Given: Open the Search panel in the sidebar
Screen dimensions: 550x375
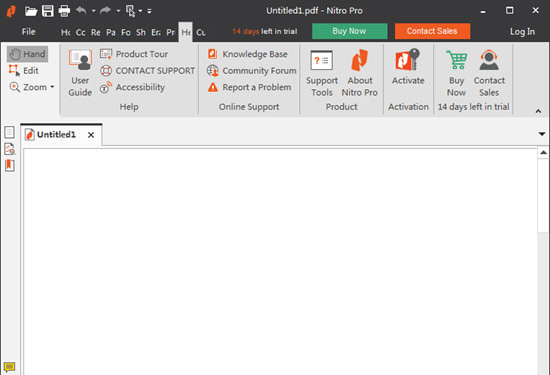Looking at the screenshot, I should click(x=9, y=149).
